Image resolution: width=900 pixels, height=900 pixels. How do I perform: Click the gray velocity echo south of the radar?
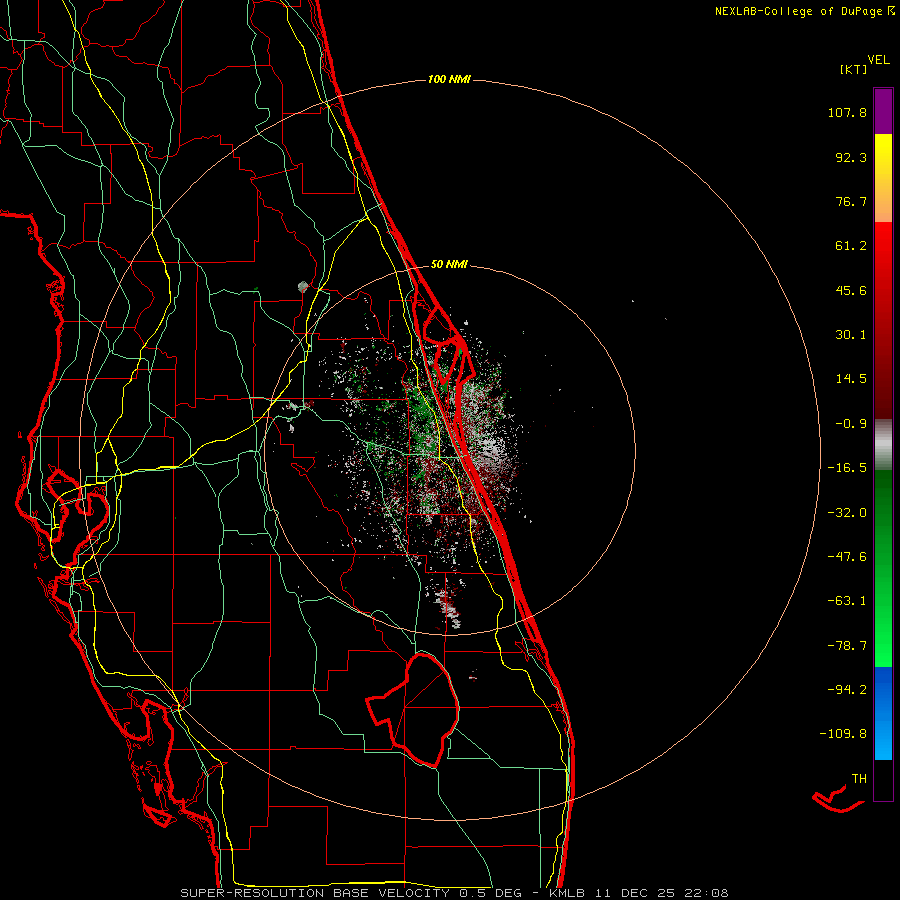(449, 608)
